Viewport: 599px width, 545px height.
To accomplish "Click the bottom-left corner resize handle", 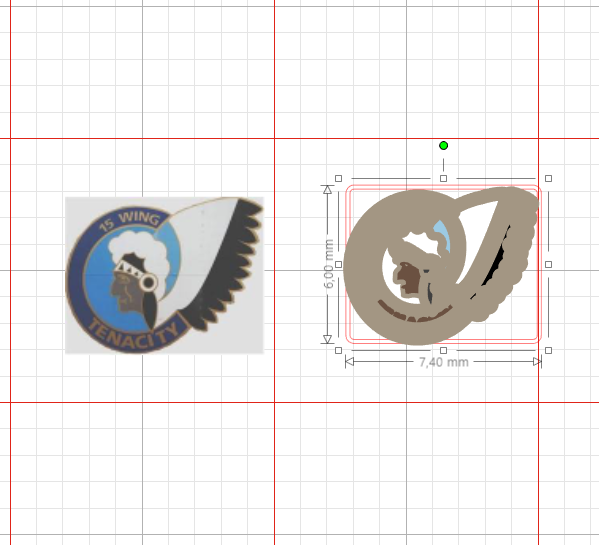I will 338,350.
